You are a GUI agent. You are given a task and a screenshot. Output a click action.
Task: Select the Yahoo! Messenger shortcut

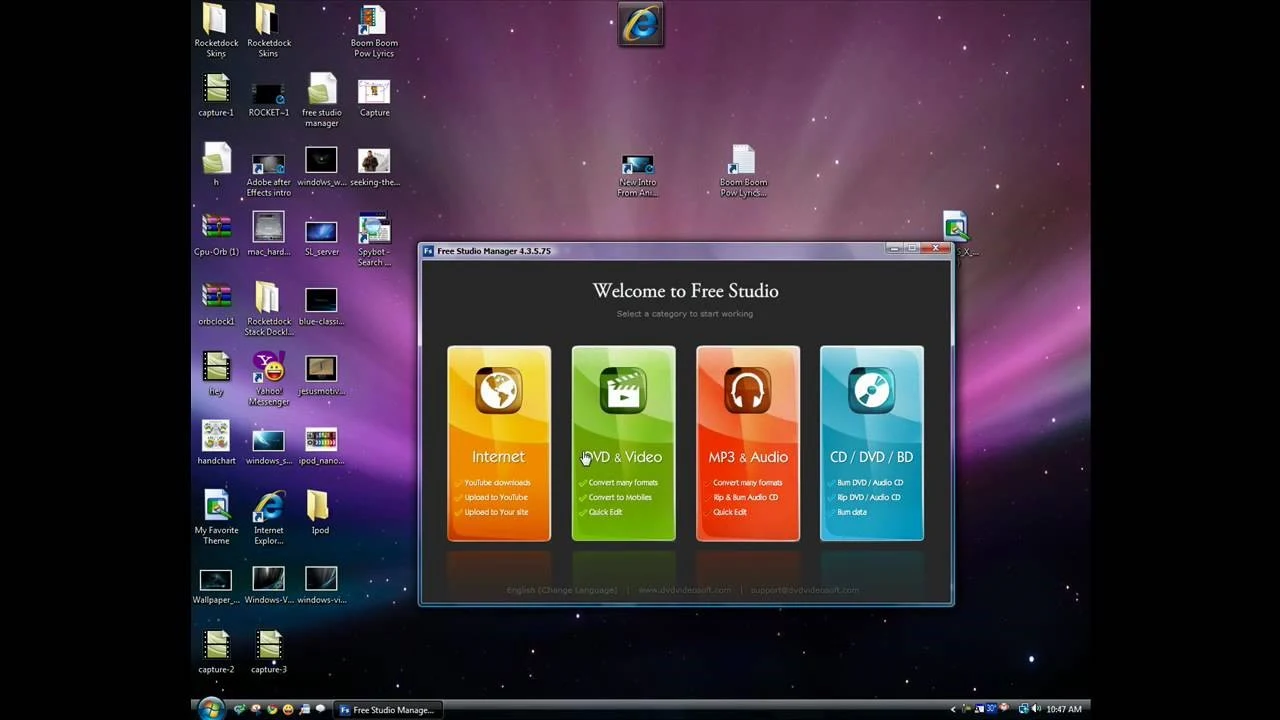tap(268, 380)
